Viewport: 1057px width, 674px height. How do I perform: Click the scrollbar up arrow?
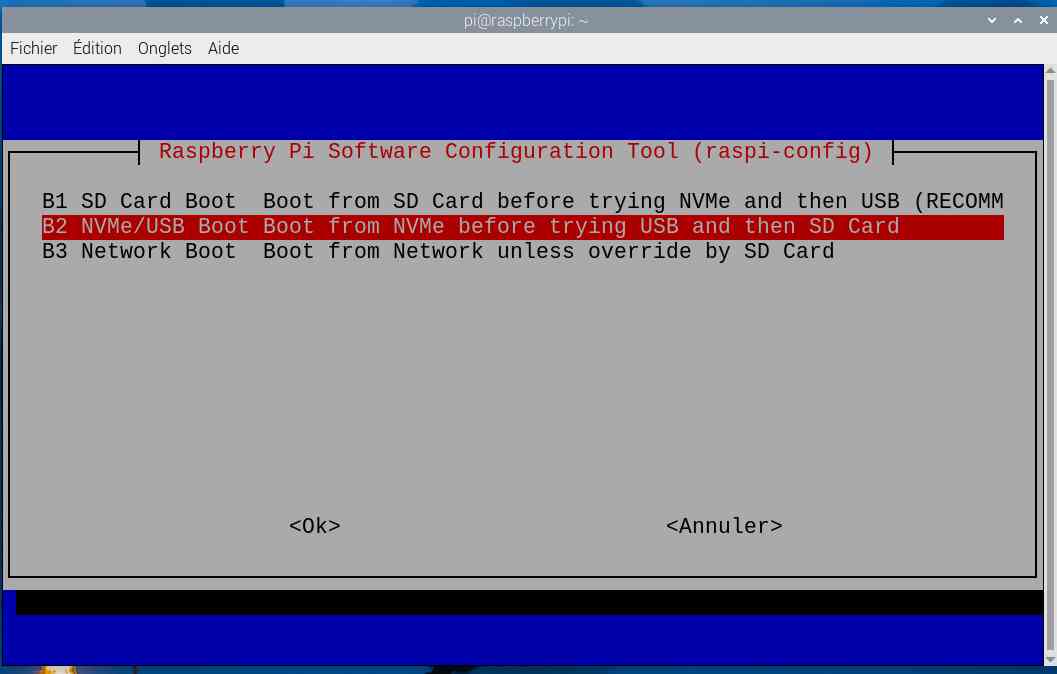pos(1050,69)
